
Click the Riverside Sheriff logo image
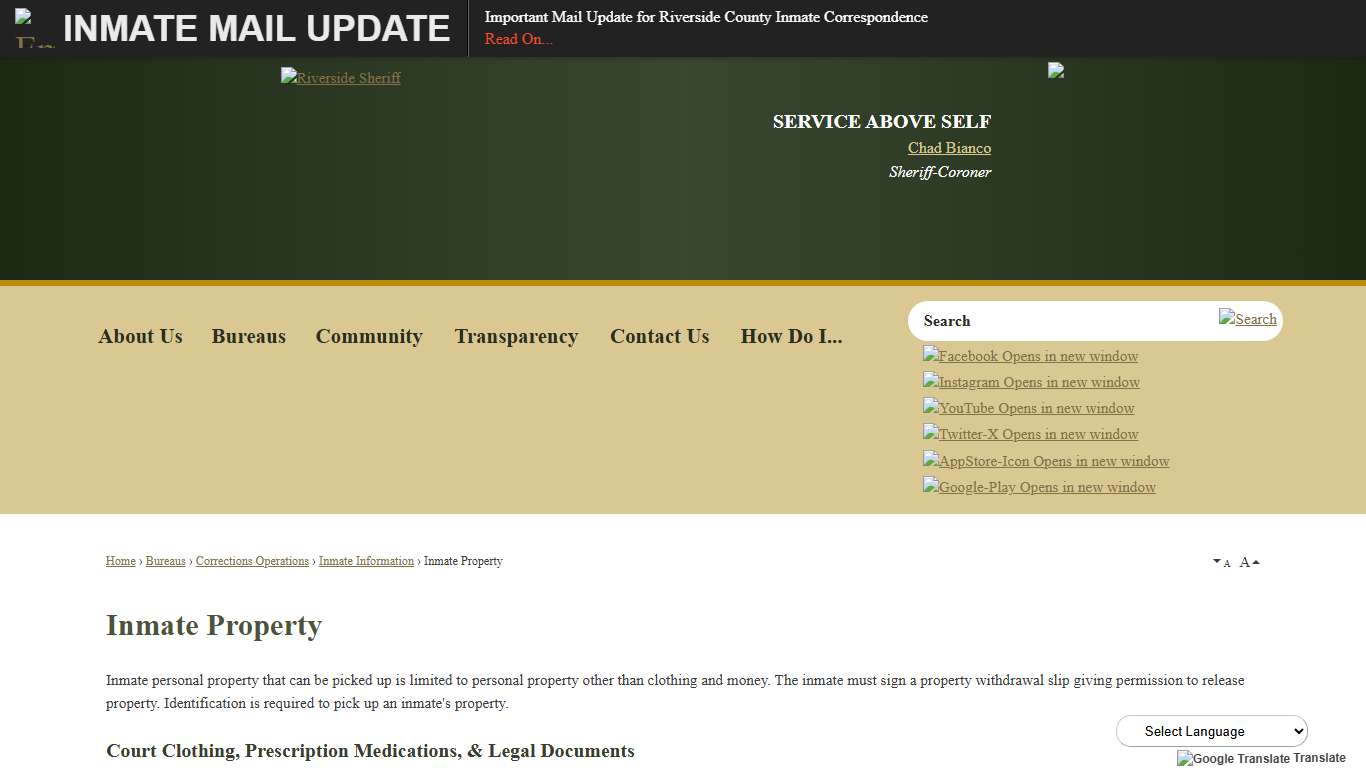tap(340, 77)
